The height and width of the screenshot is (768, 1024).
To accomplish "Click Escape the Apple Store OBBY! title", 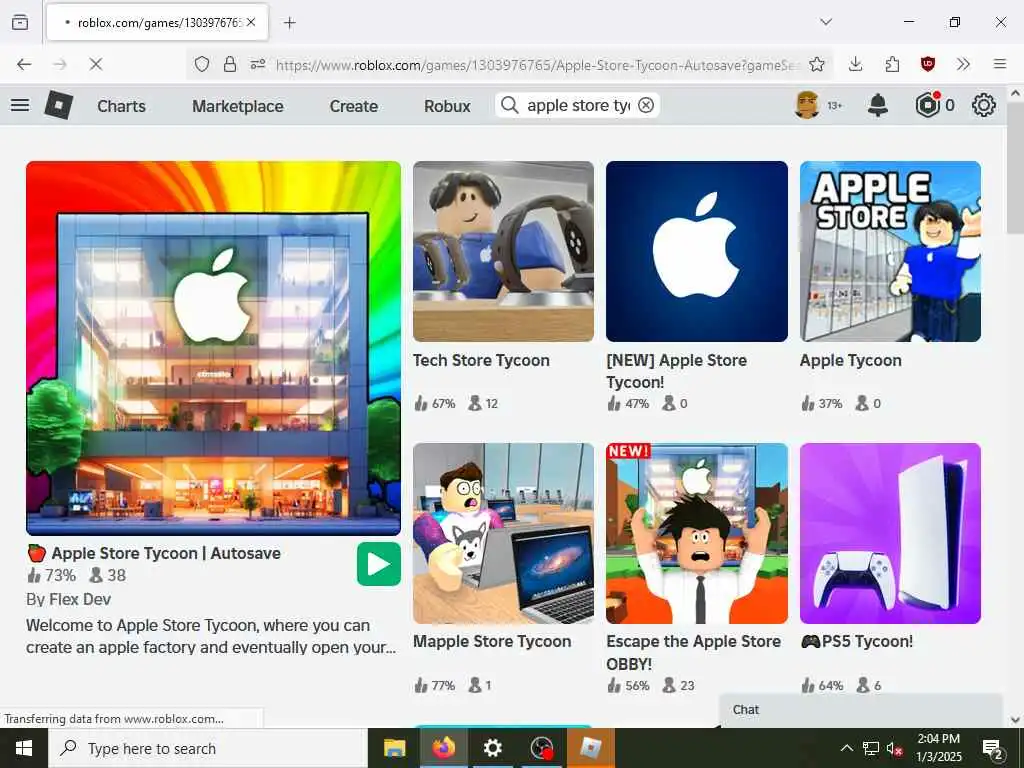I will (694, 652).
